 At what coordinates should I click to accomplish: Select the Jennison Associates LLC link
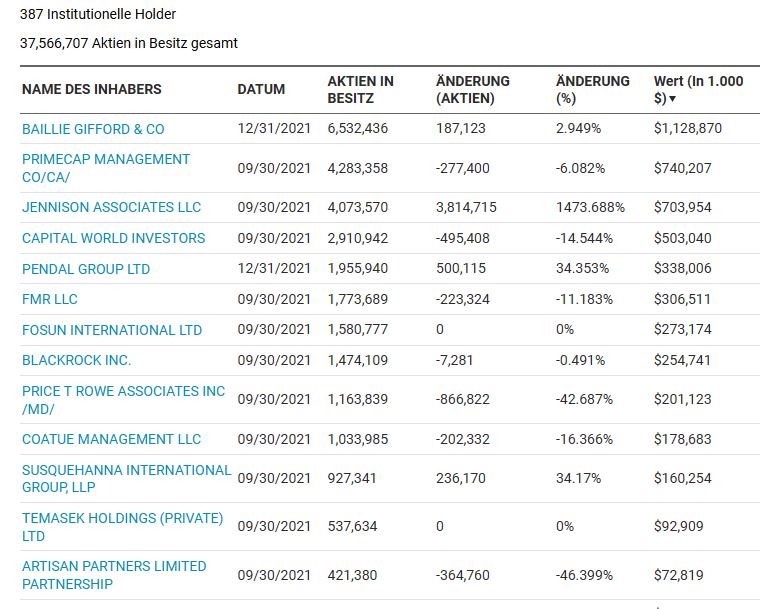(111, 207)
